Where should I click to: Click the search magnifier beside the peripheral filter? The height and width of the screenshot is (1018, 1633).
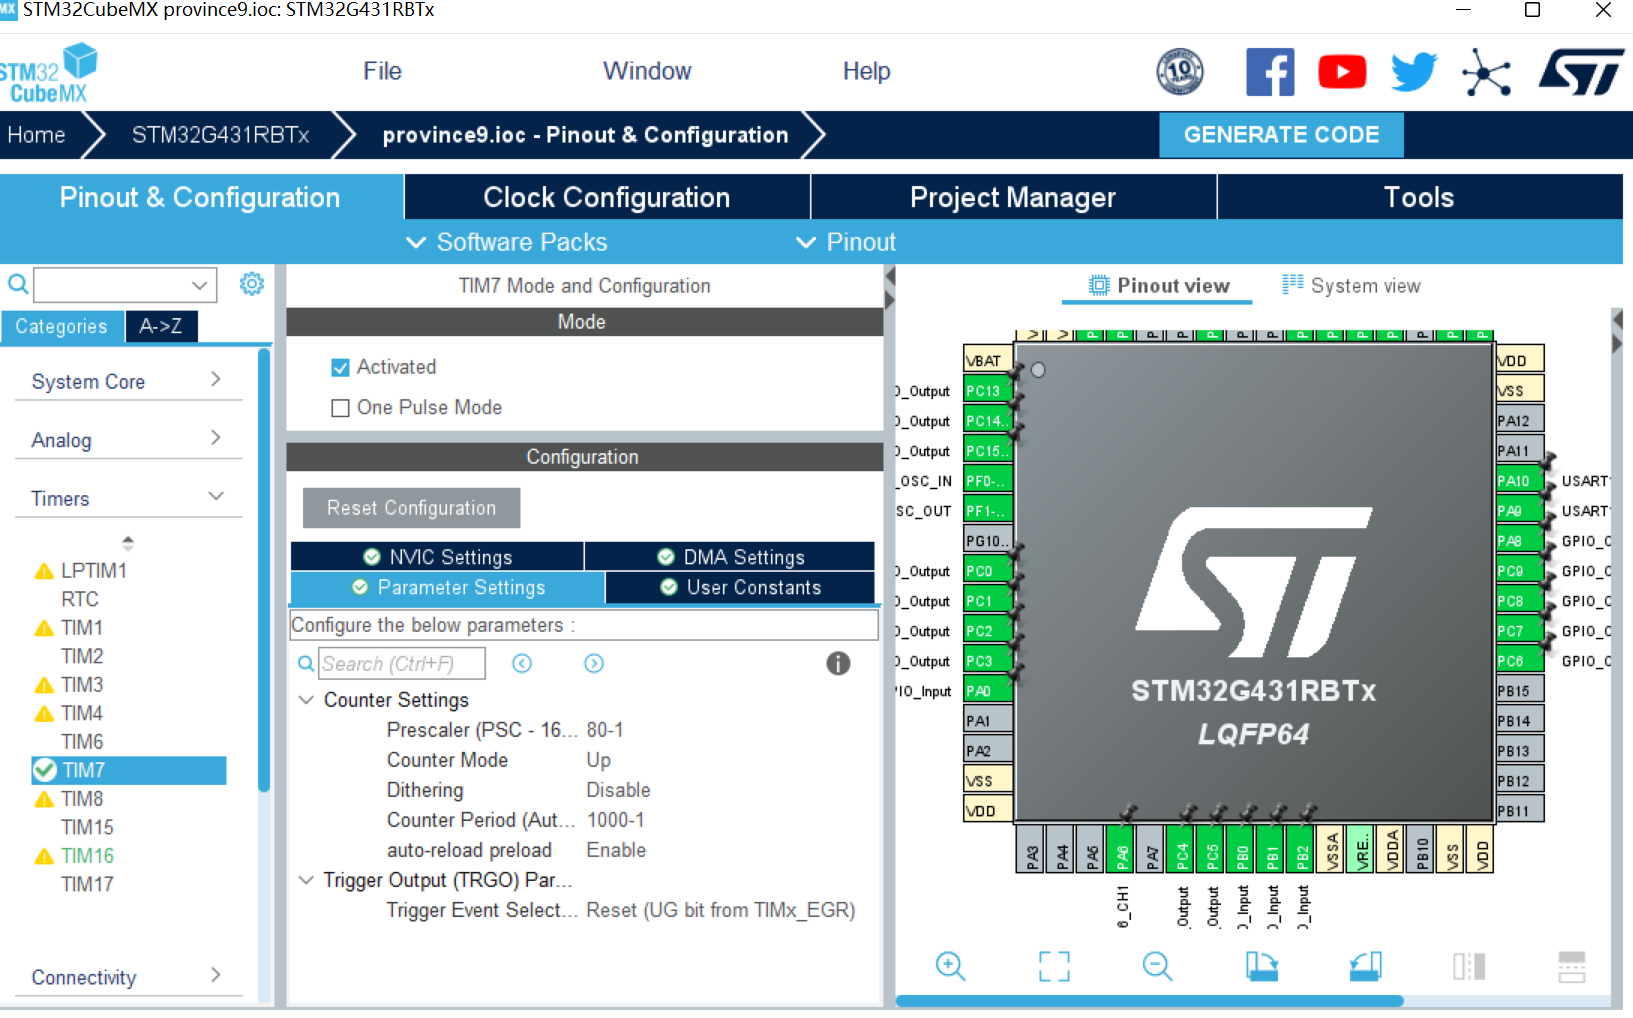[x=18, y=284]
